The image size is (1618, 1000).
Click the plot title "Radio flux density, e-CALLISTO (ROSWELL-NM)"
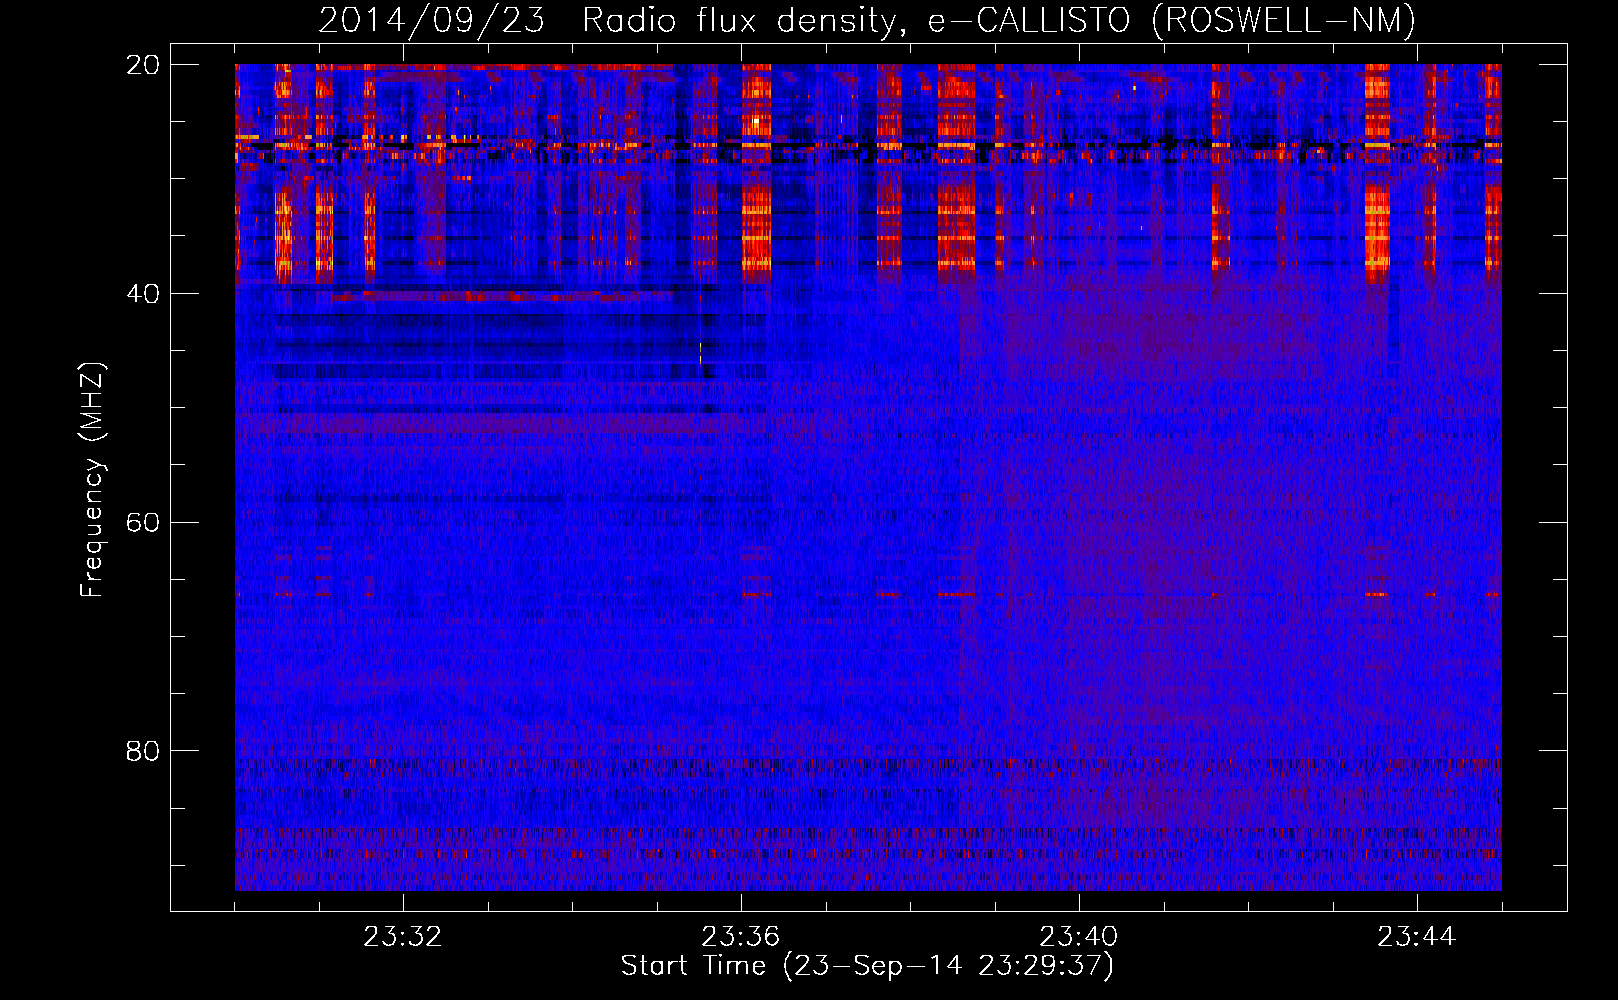click(998, 20)
